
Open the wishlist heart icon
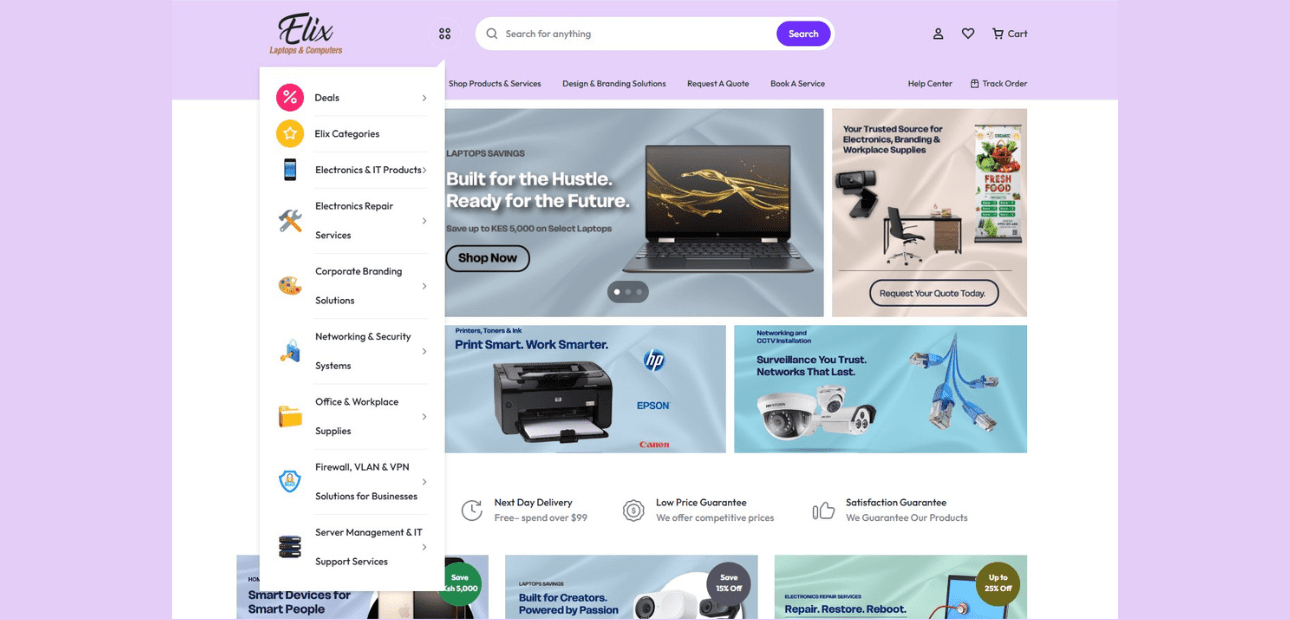pyautogui.click(x=967, y=33)
